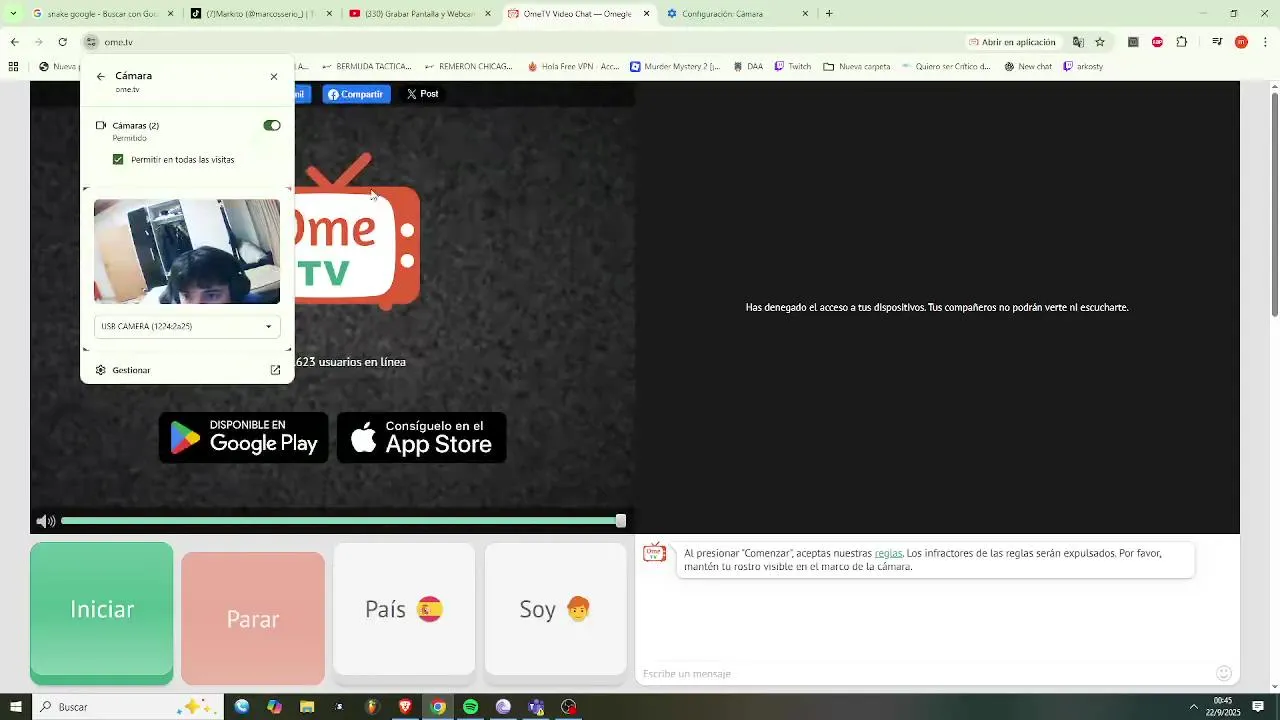Image resolution: width=1280 pixels, height=720 pixels.
Task: Open Hola Free VPN bookmark
Action: coord(573,67)
